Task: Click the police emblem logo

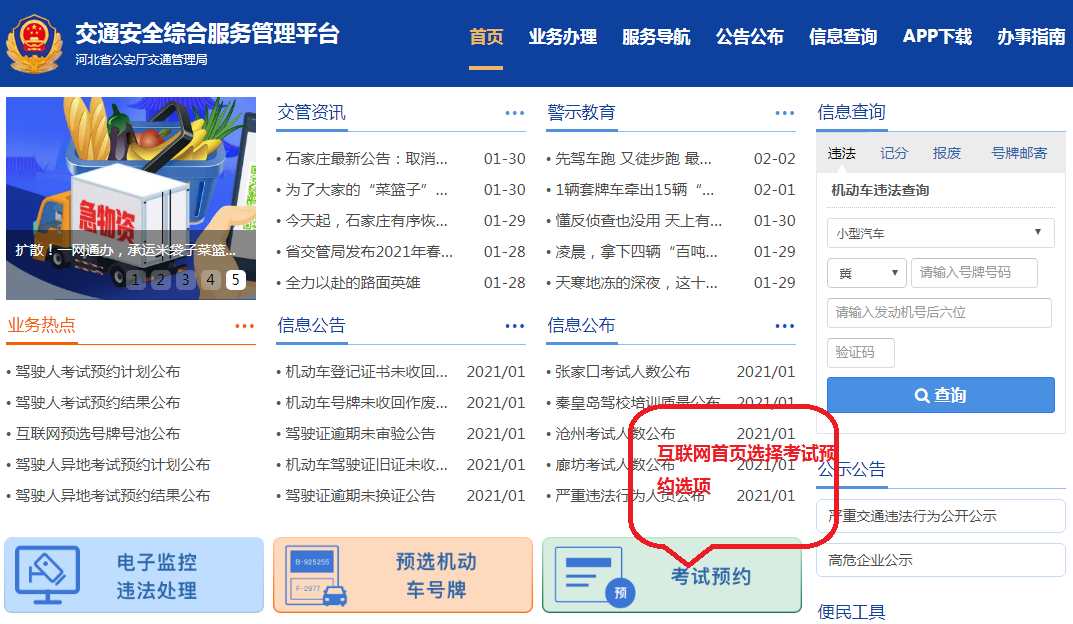Action: click(34, 44)
